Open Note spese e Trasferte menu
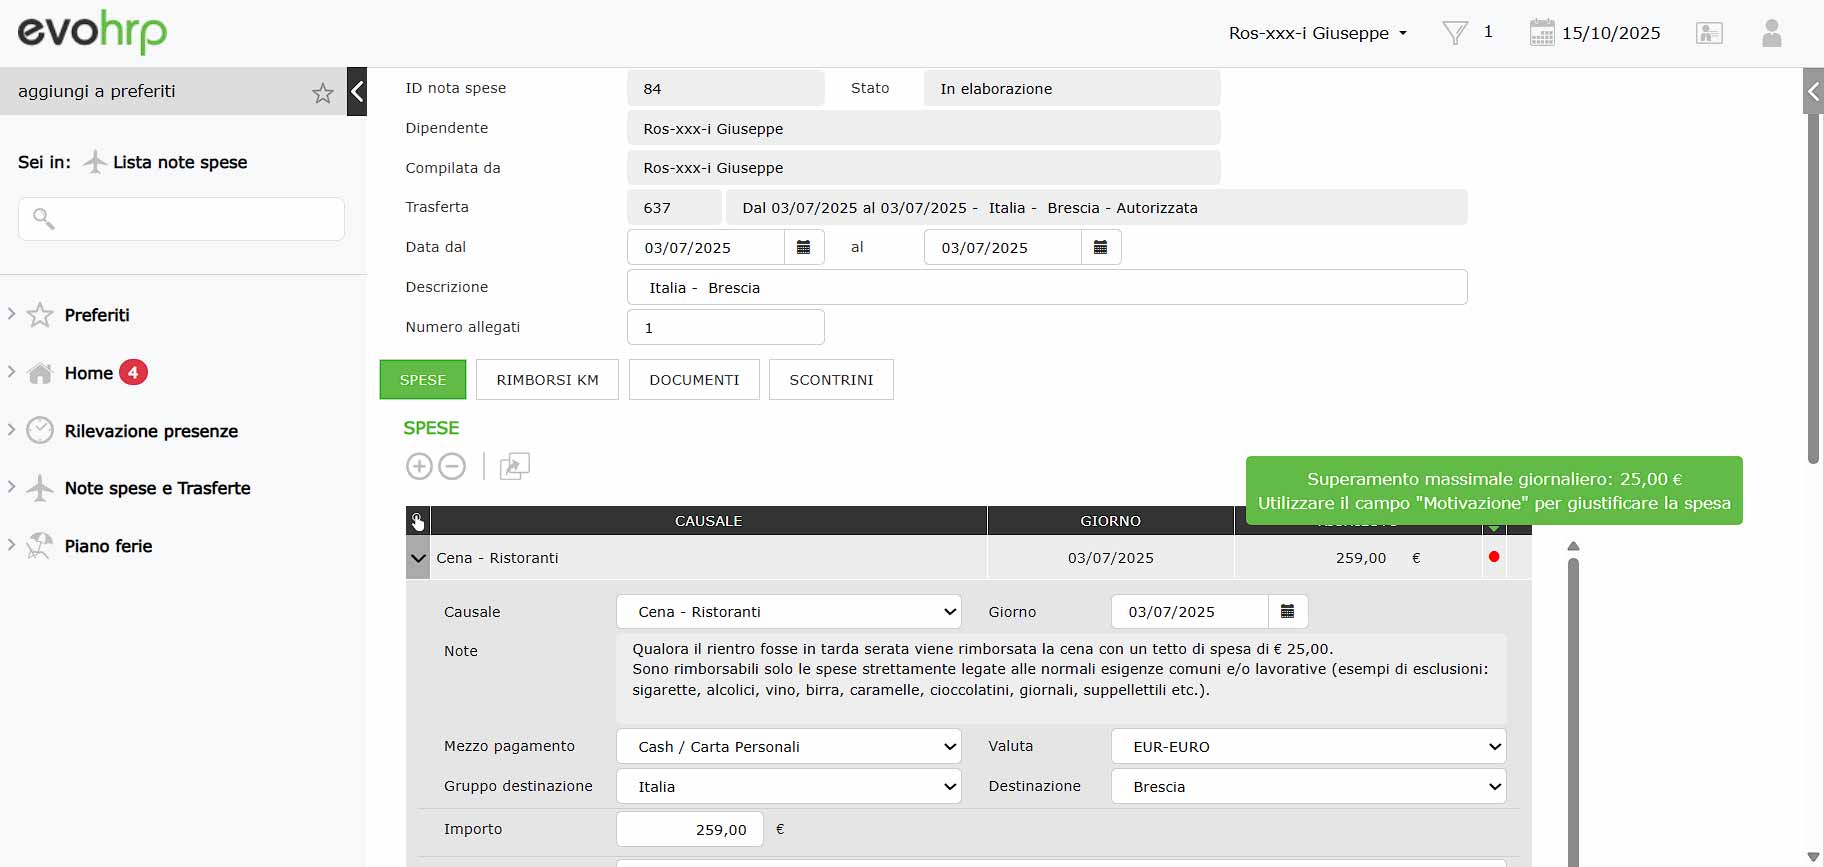The height and width of the screenshot is (867, 1824). point(157,488)
